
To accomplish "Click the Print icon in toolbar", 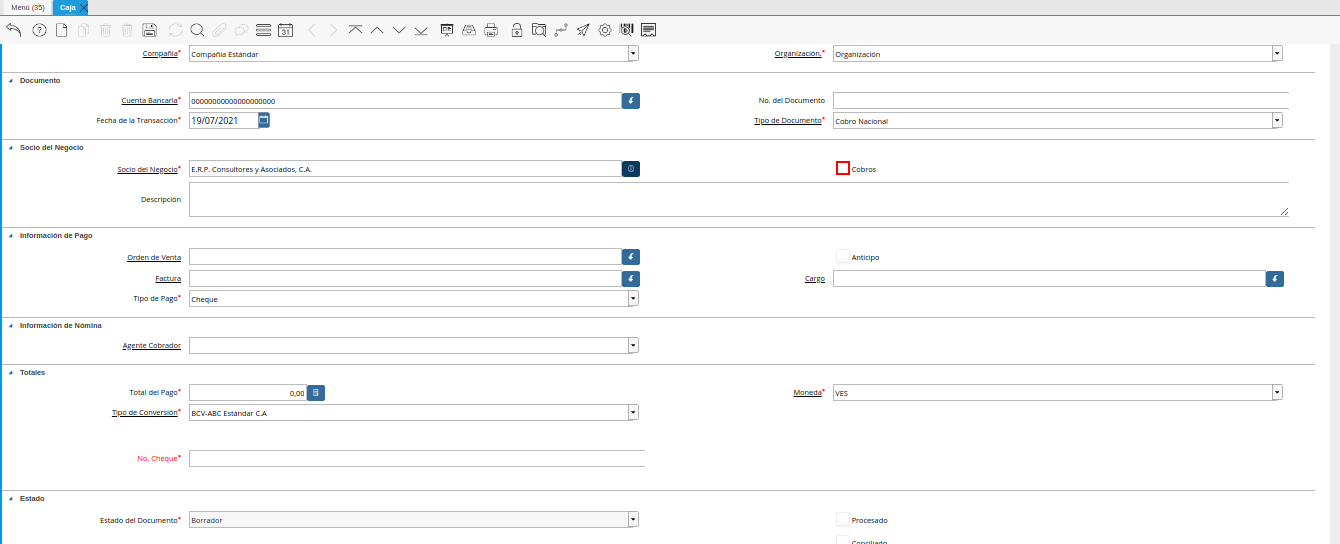I will (491, 30).
